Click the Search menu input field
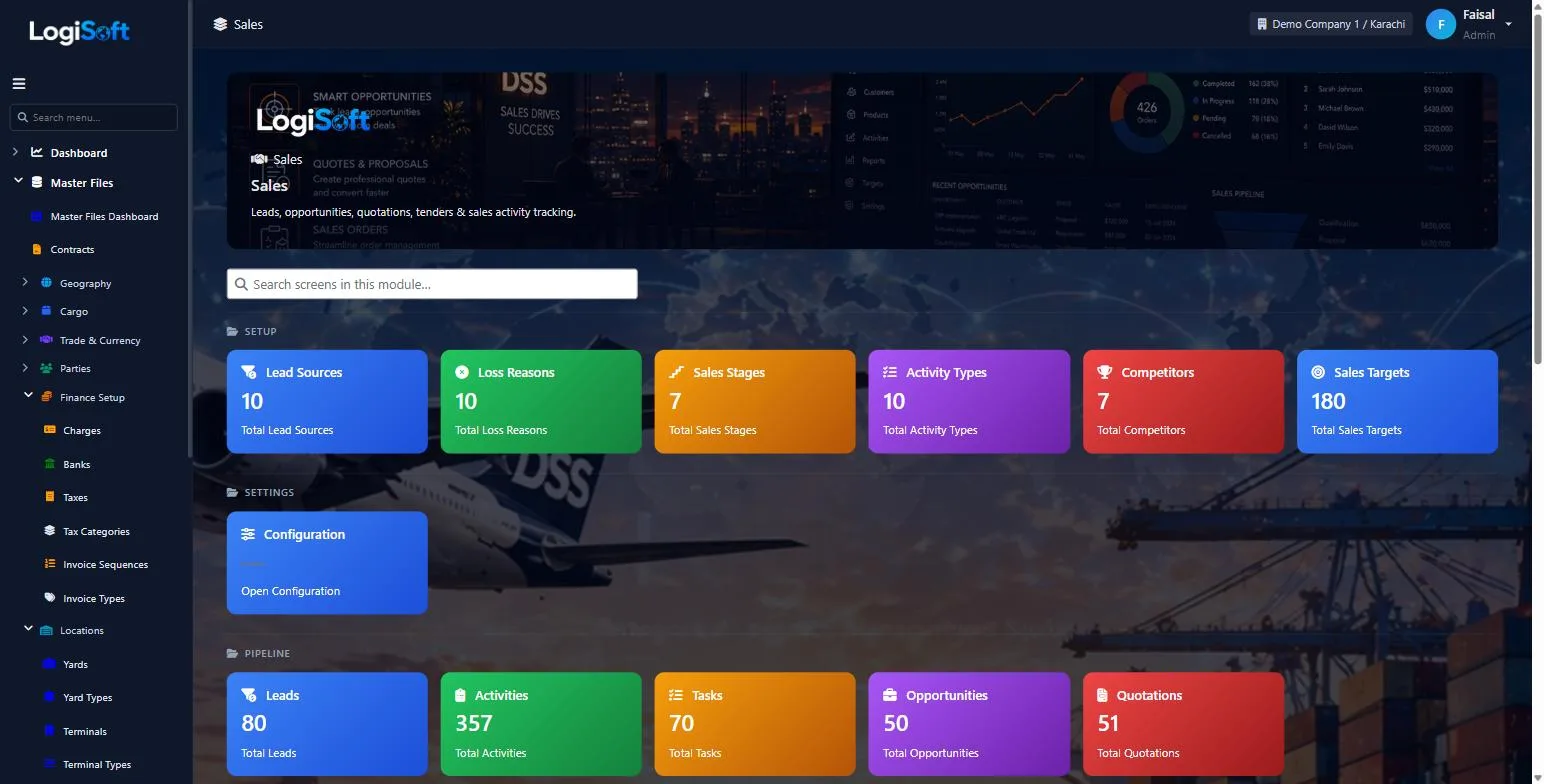This screenshot has width=1544, height=784. tap(94, 117)
